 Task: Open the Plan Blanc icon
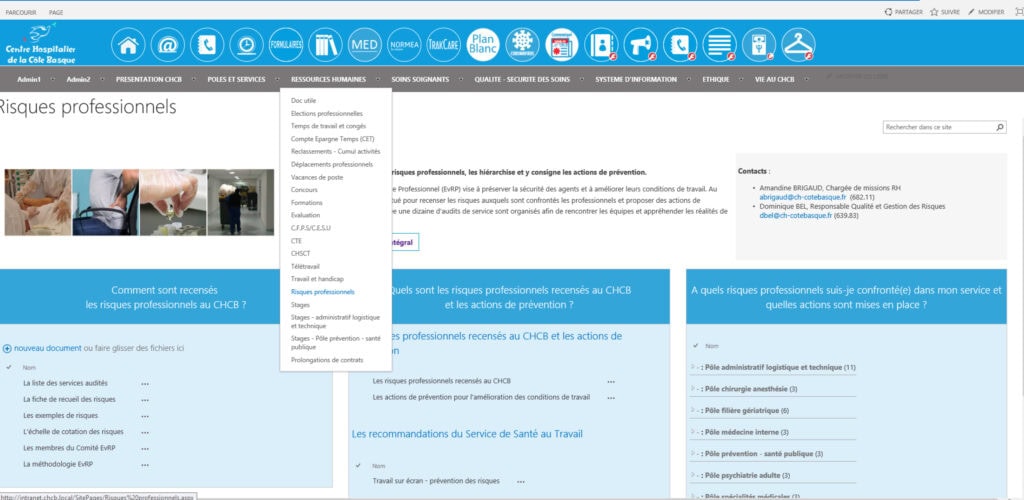pos(483,45)
